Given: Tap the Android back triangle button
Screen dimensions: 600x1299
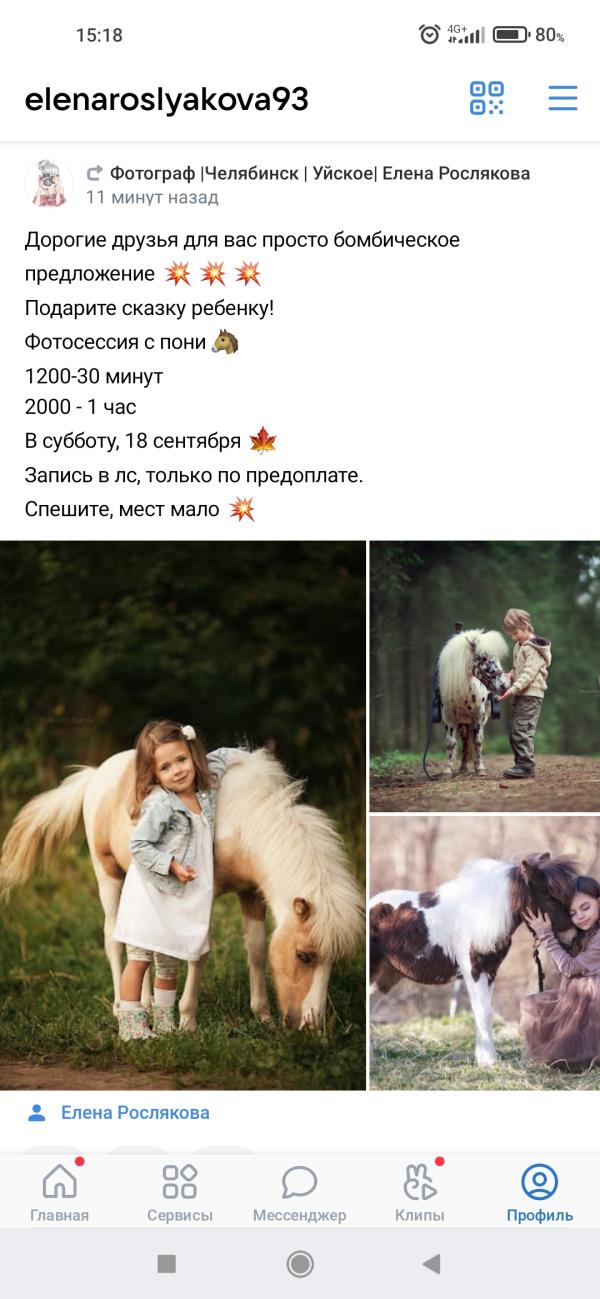Looking at the screenshot, I should pos(431,1264).
